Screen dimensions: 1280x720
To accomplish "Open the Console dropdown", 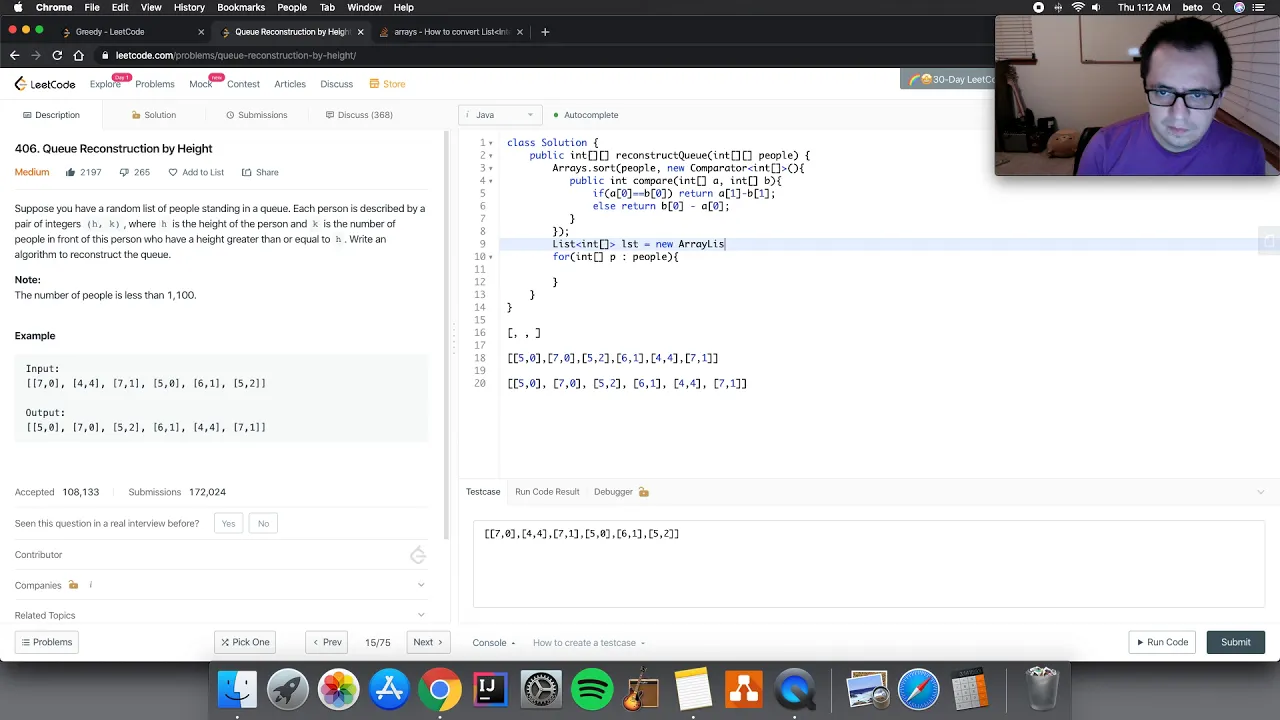I will [x=494, y=643].
